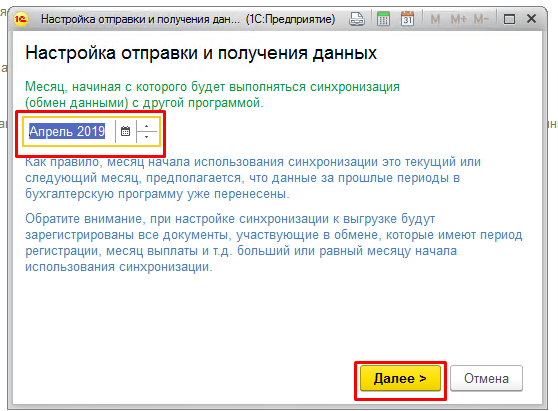
Task: Close the settings dialog window
Action: 531,19
